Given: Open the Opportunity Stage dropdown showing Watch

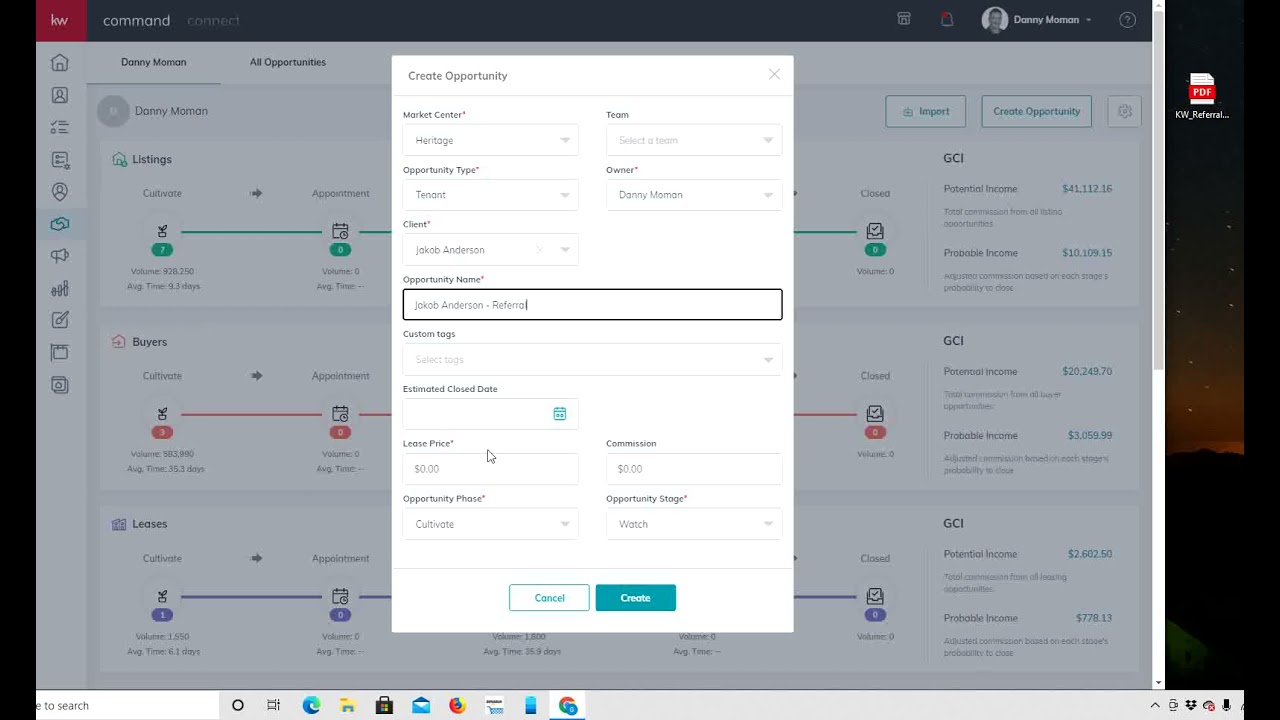Looking at the screenshot, I should (x=694, y=524).
